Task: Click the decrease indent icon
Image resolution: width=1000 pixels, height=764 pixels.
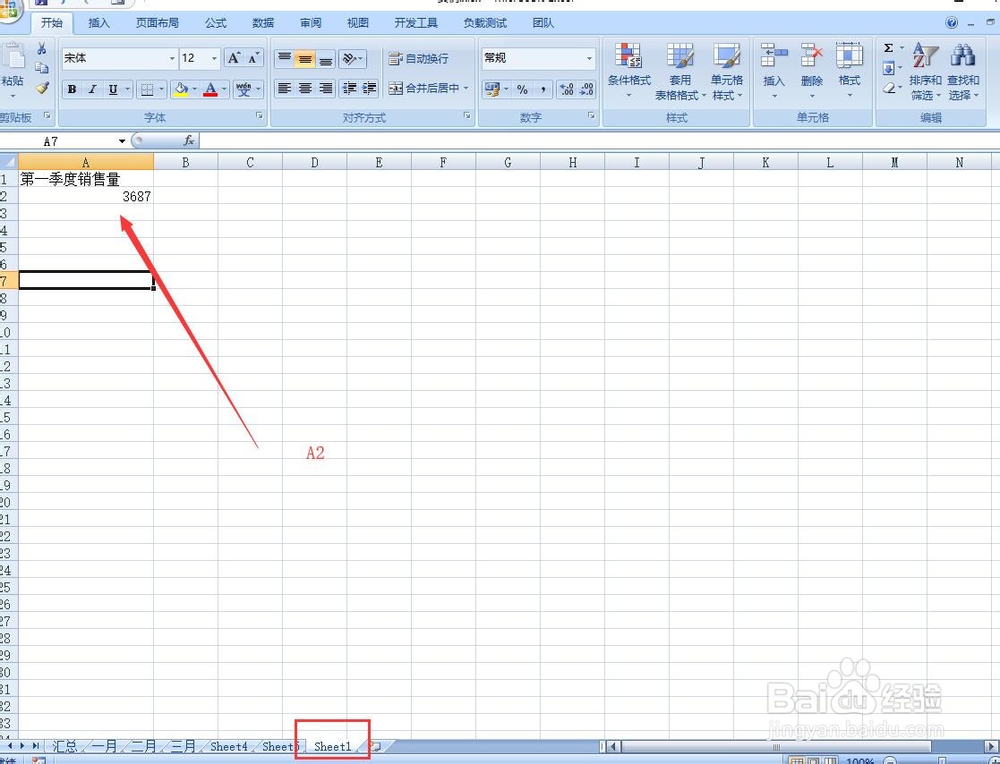Action: [349, 88]
